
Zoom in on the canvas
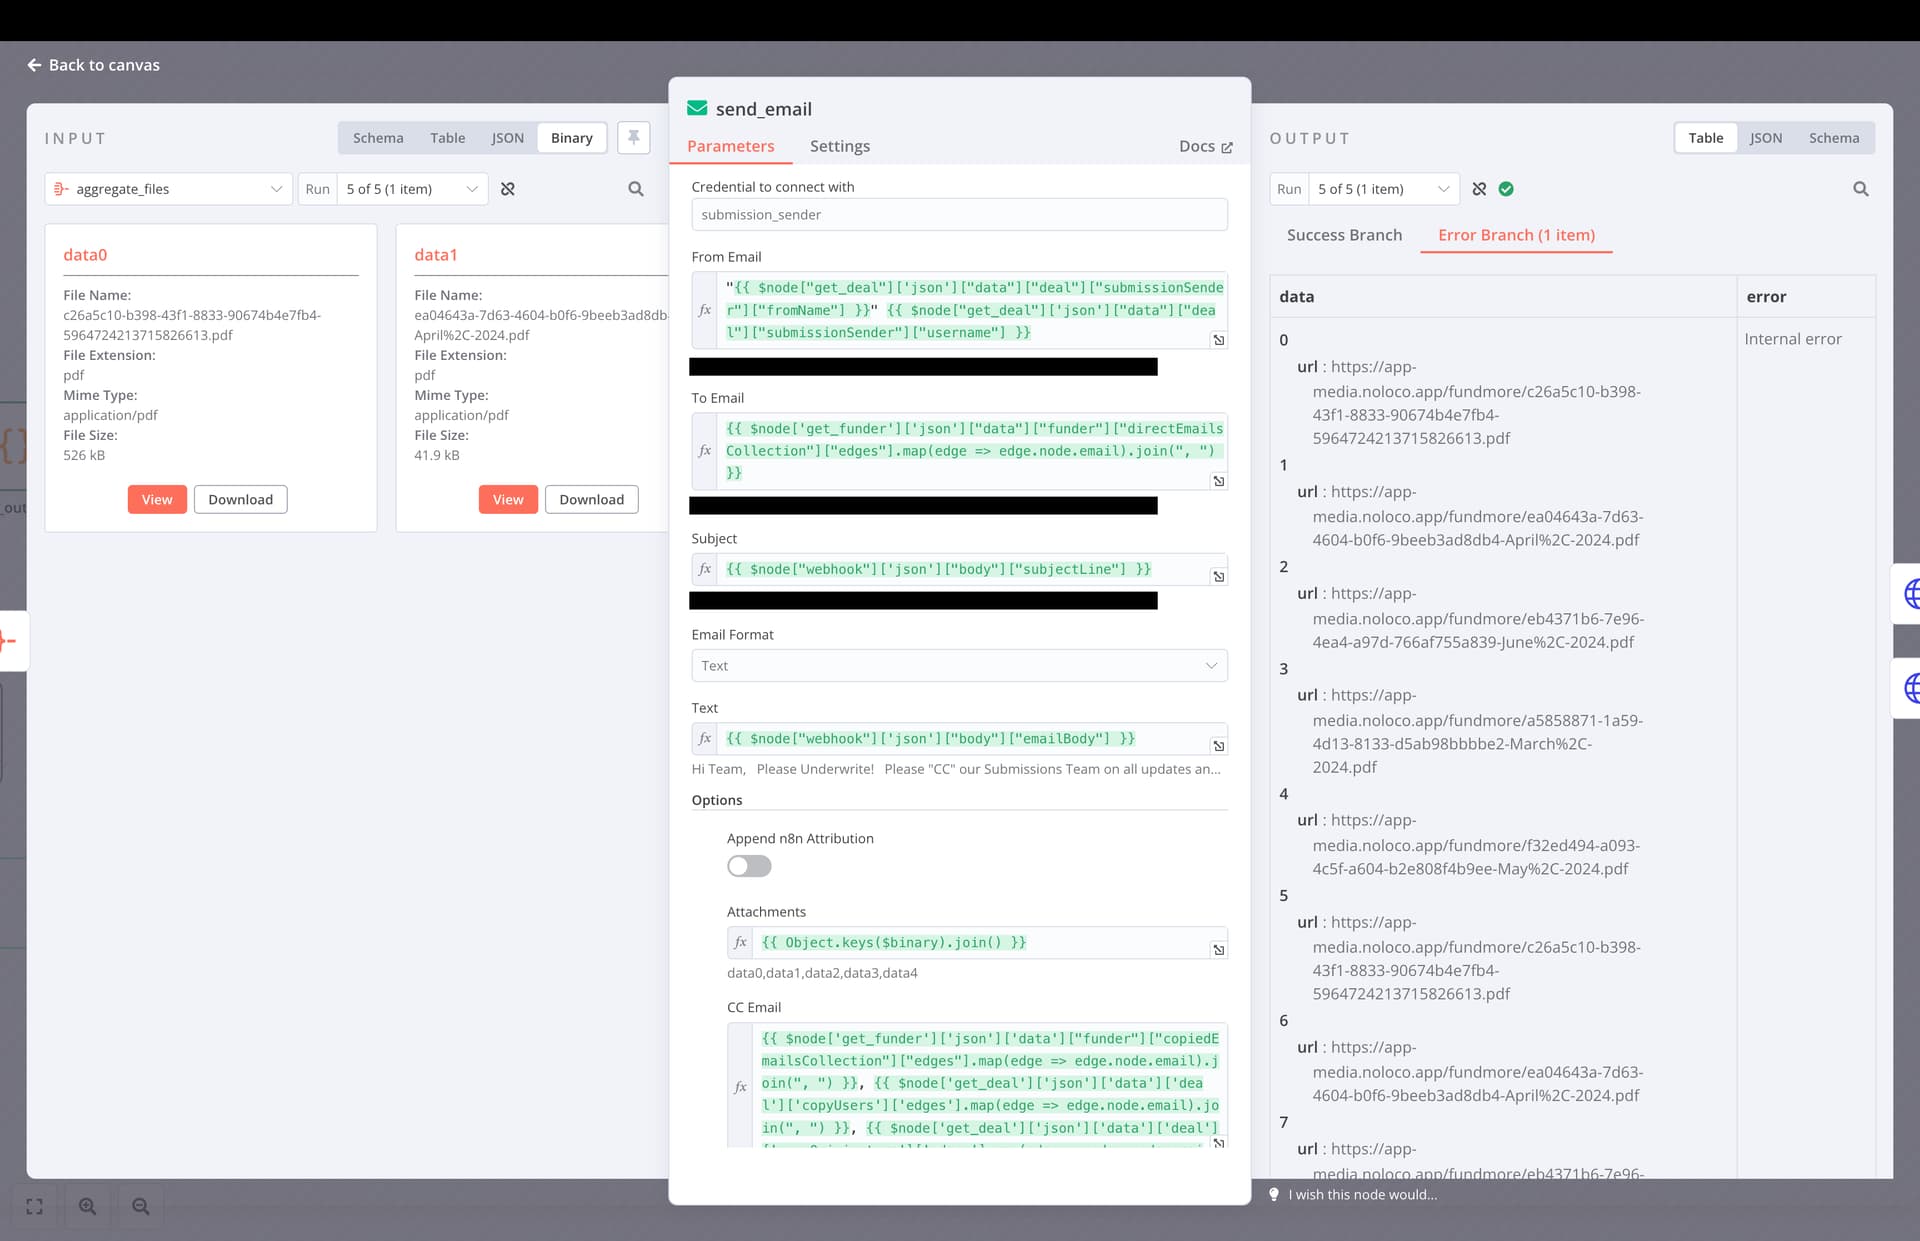(x=88, y=1206)
